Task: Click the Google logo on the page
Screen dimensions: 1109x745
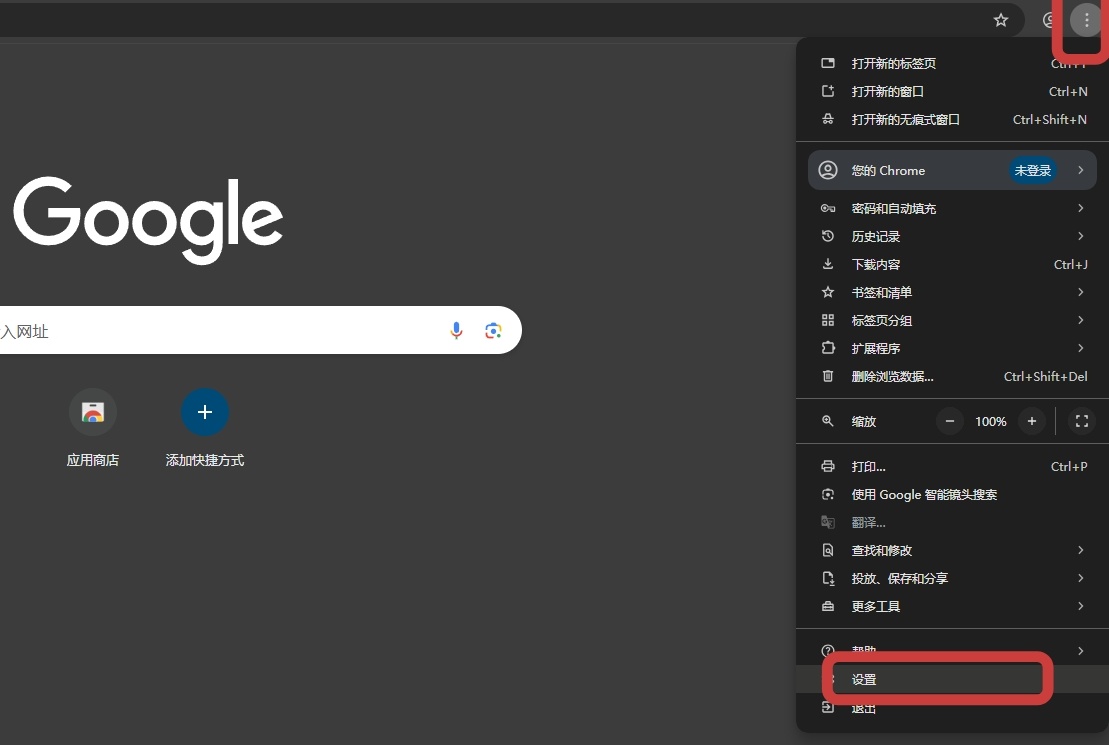Action: point(149,219)
